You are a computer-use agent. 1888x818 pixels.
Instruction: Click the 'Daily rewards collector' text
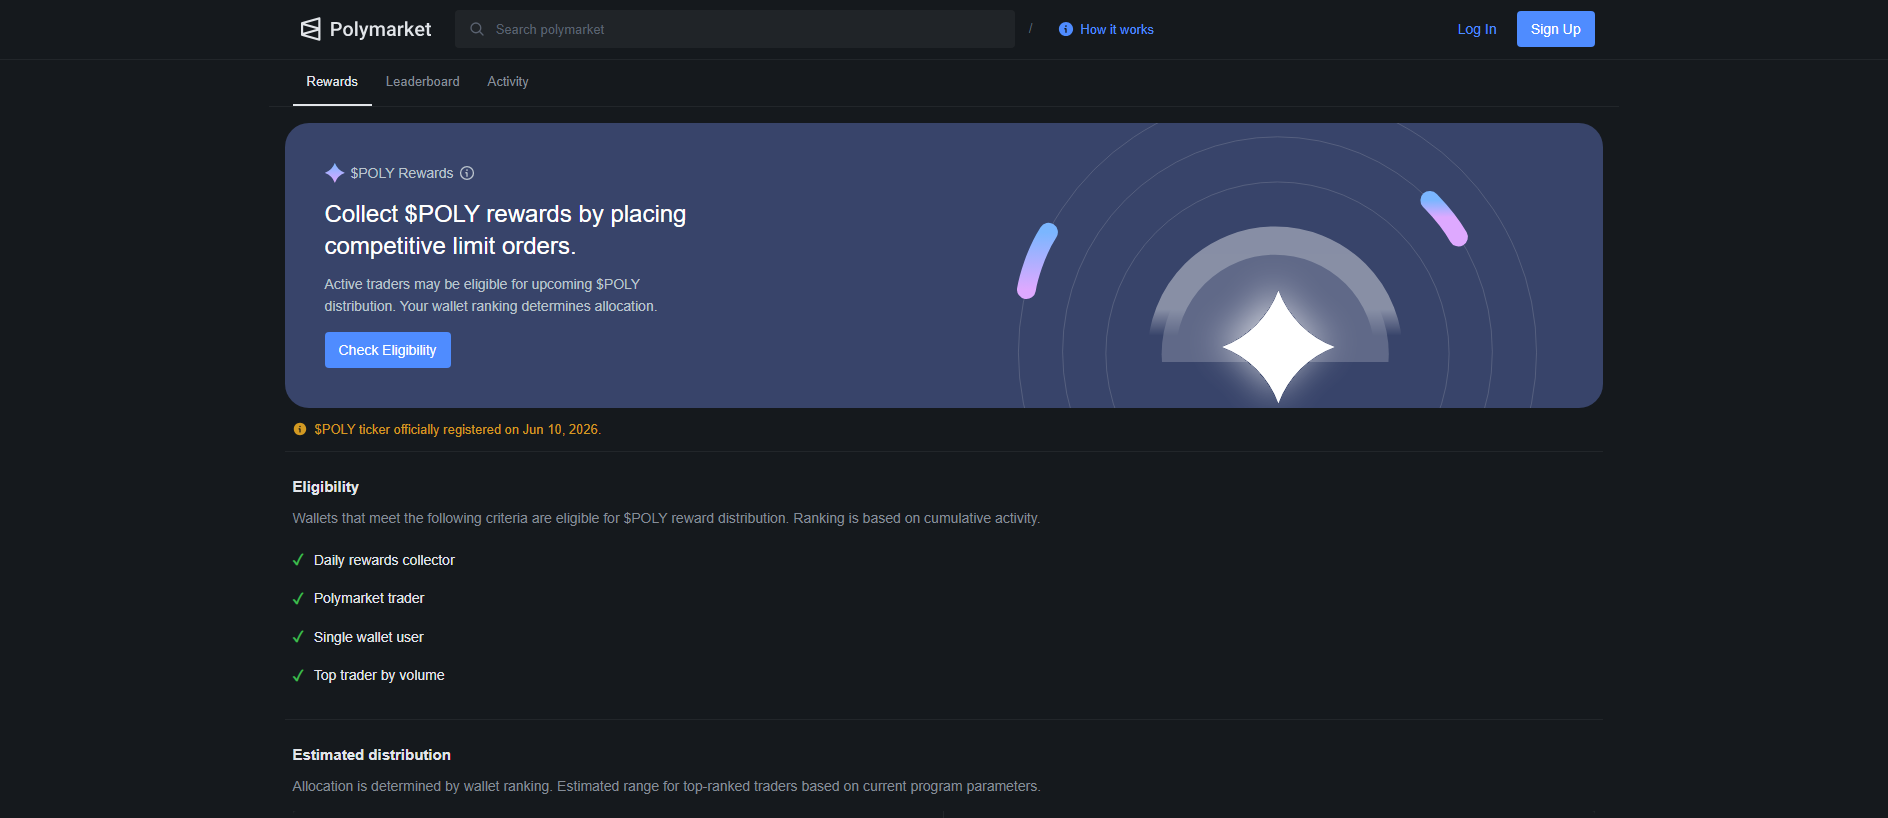pyautogui.click(x=384, y=560)
